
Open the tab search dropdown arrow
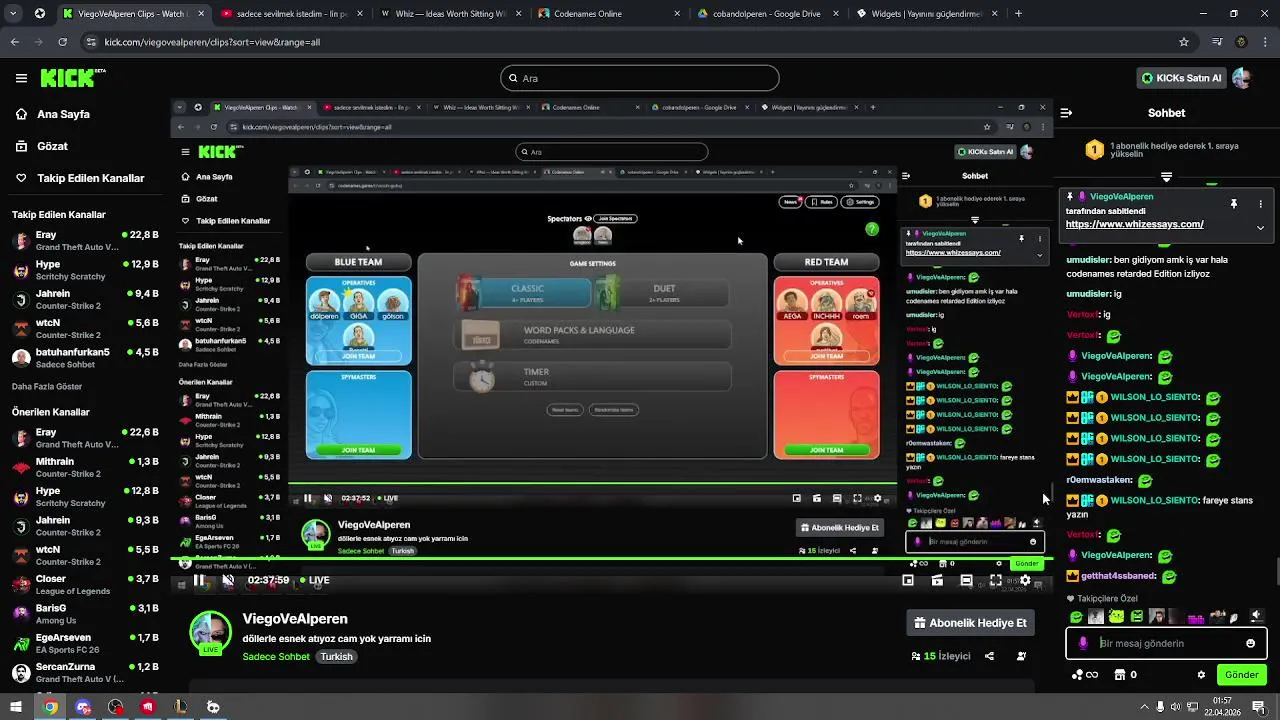click(13, 14)
